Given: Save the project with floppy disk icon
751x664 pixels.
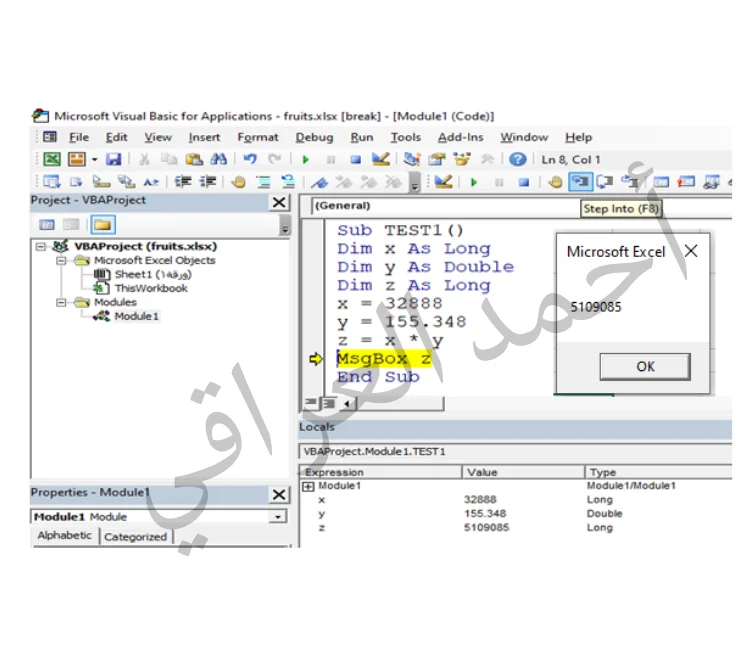Looking at the screenshot, I should point(114,159).
